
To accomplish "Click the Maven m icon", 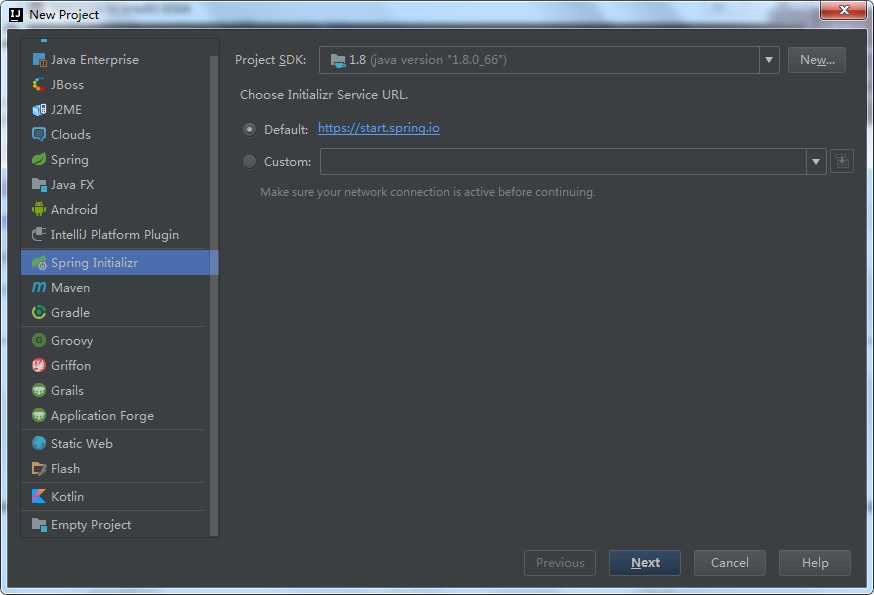I will [x=39, y=288].
